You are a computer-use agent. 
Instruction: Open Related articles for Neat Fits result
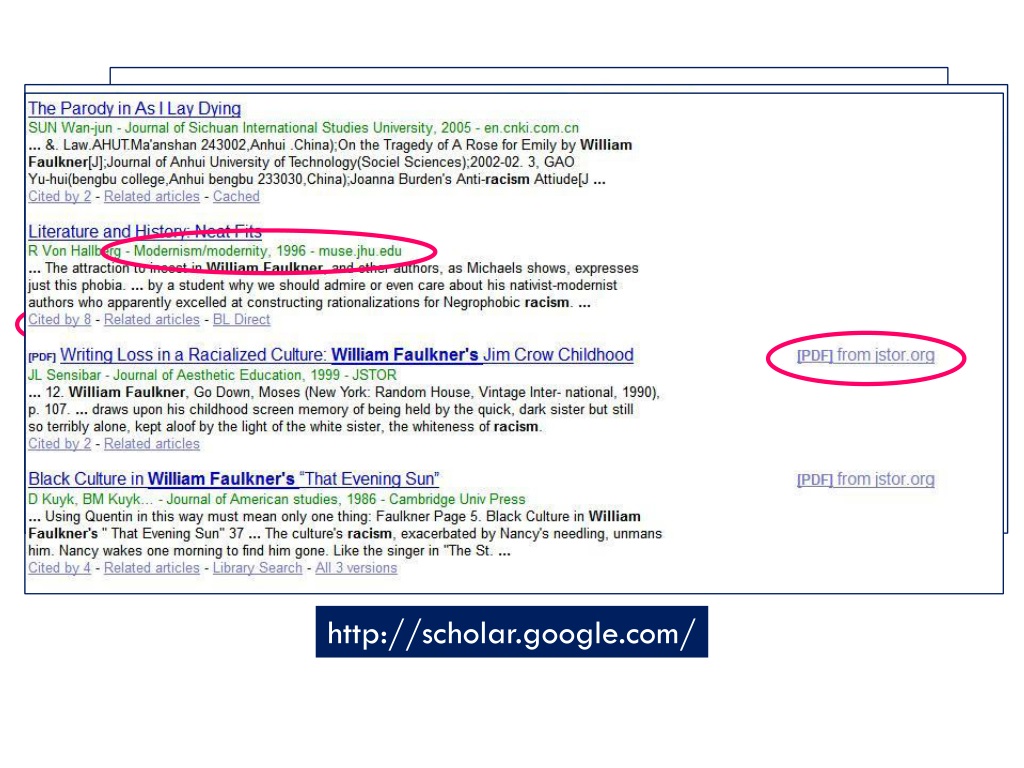152,319
